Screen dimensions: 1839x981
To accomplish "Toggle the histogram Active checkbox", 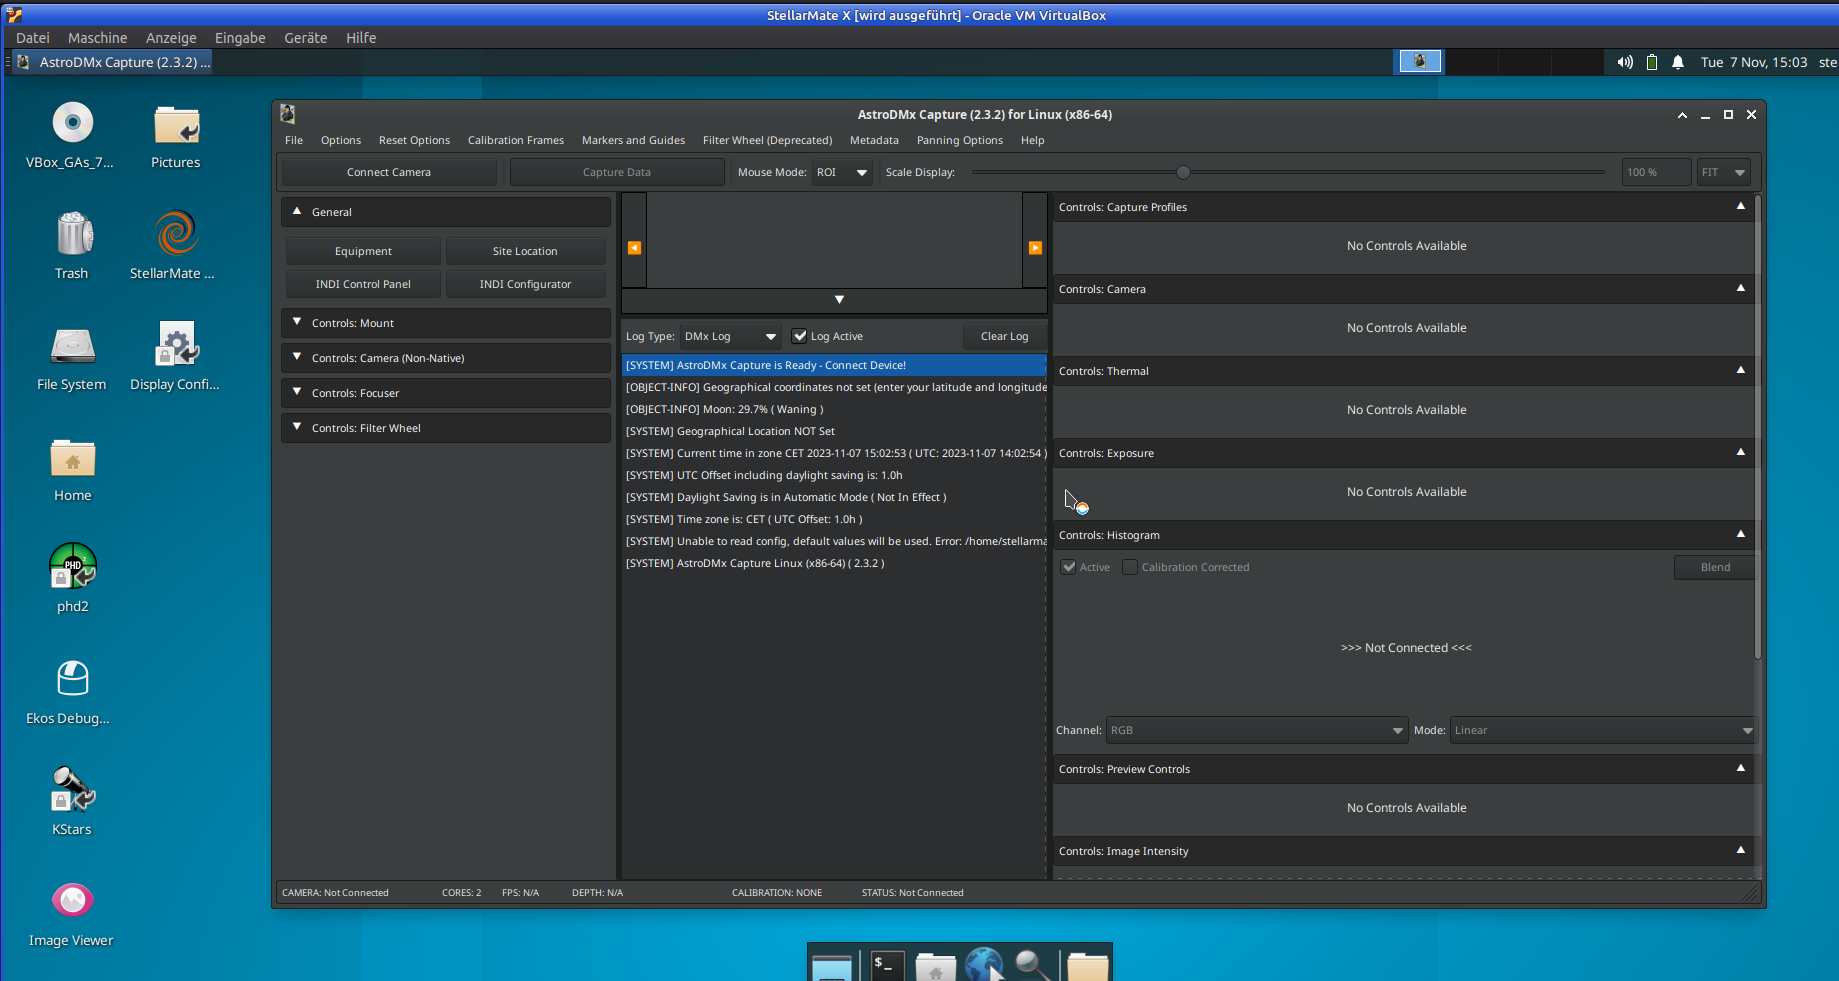I will (x=1069, y=567).
